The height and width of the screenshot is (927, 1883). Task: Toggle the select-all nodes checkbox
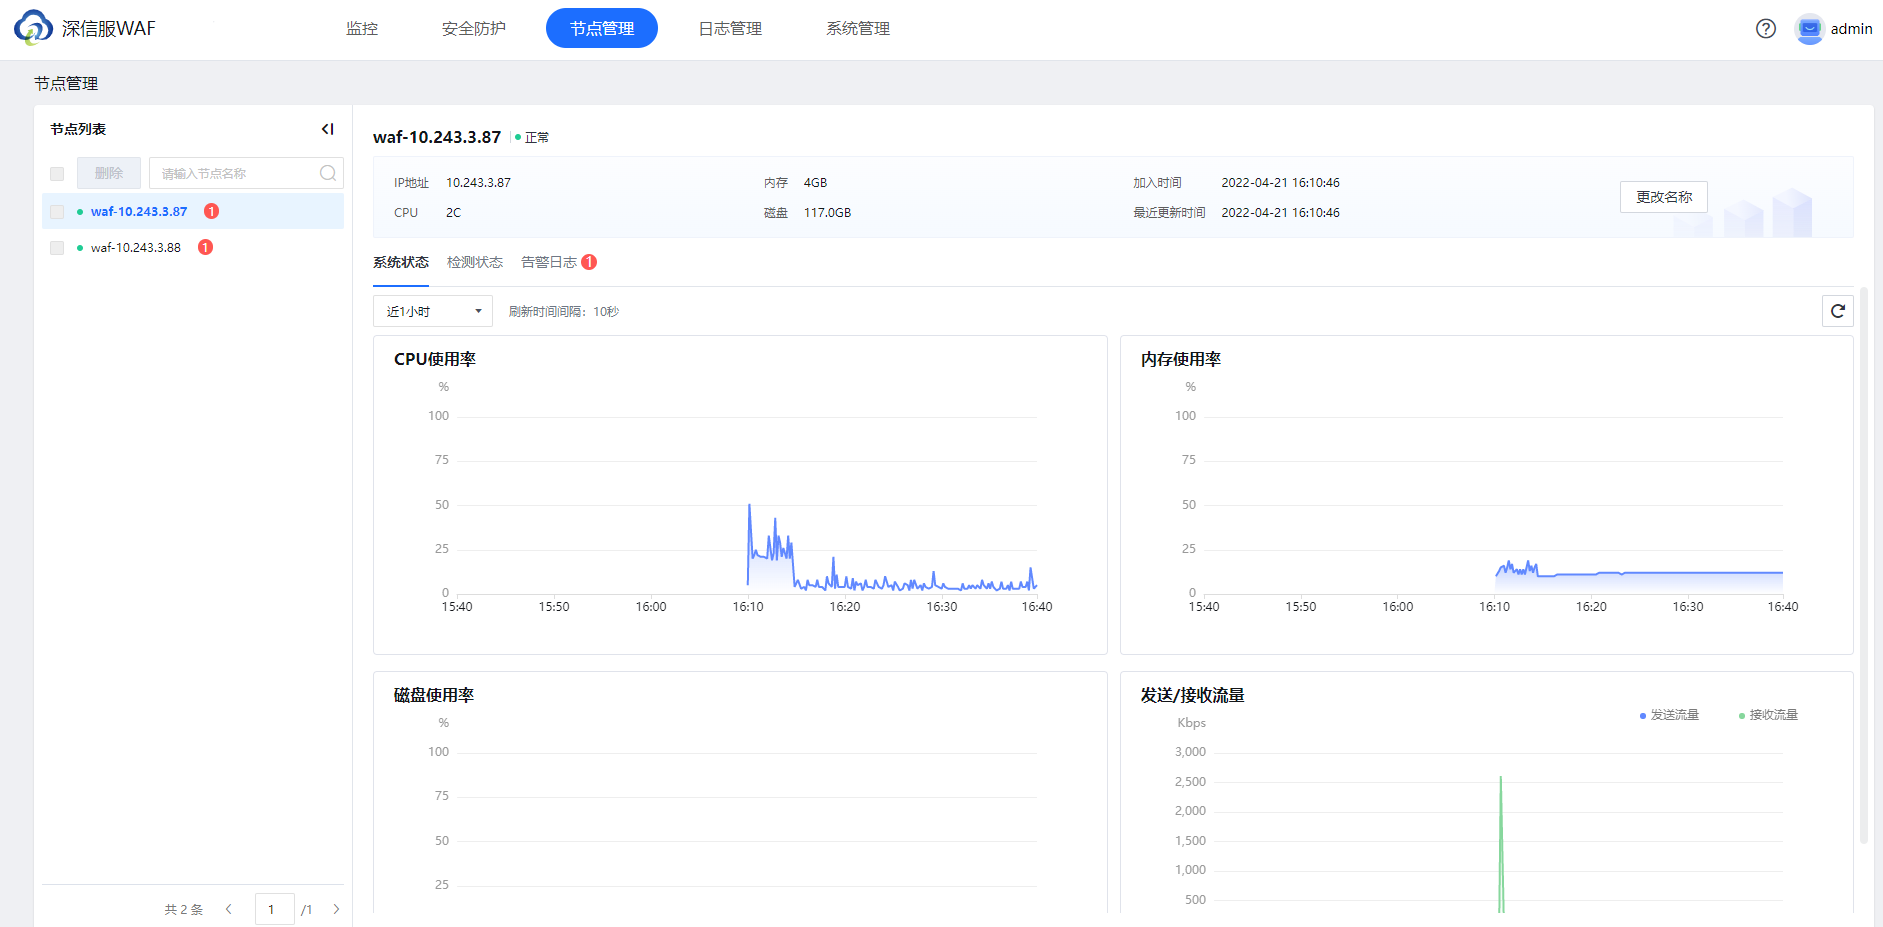point(57,174)
